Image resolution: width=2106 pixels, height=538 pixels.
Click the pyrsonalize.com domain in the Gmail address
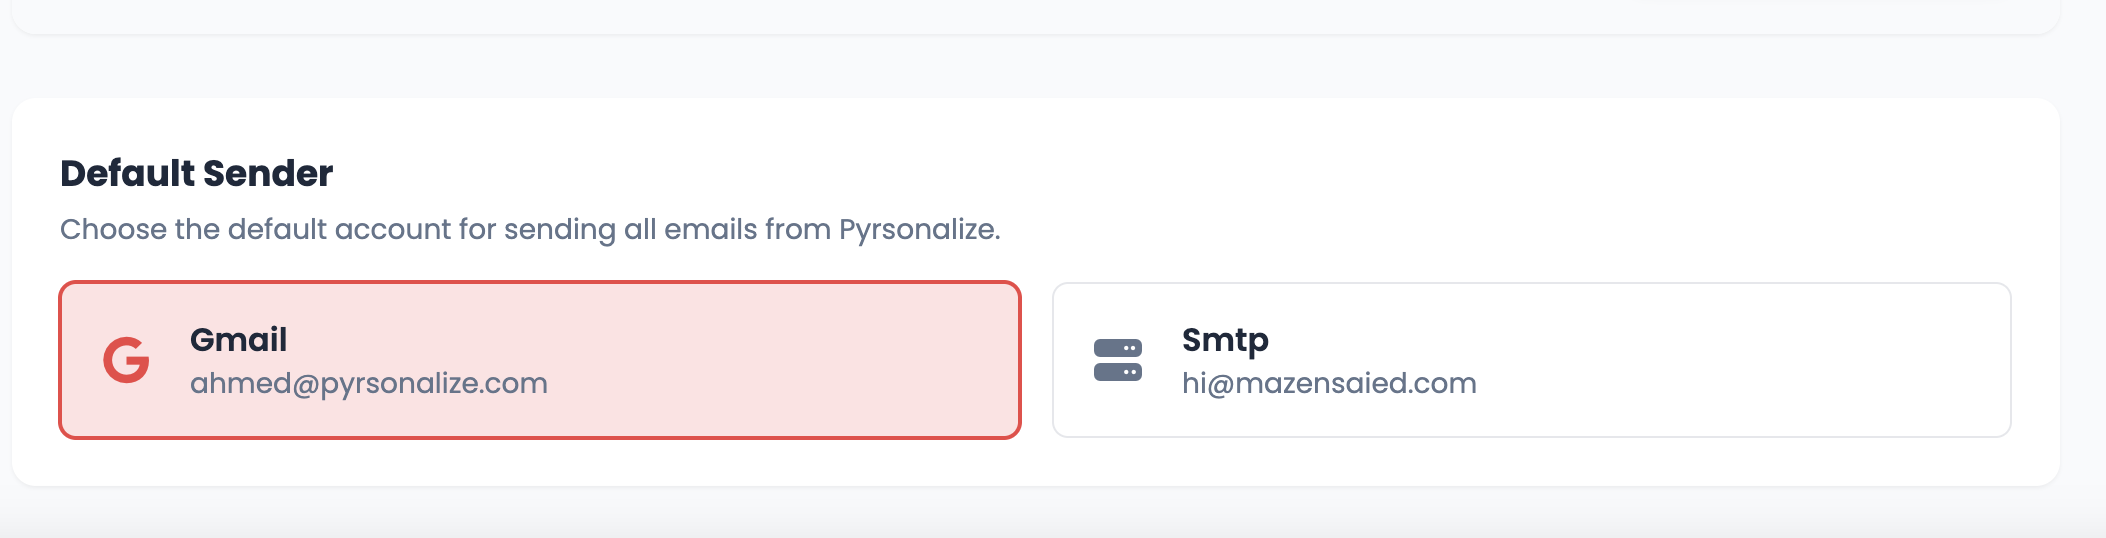433,384
